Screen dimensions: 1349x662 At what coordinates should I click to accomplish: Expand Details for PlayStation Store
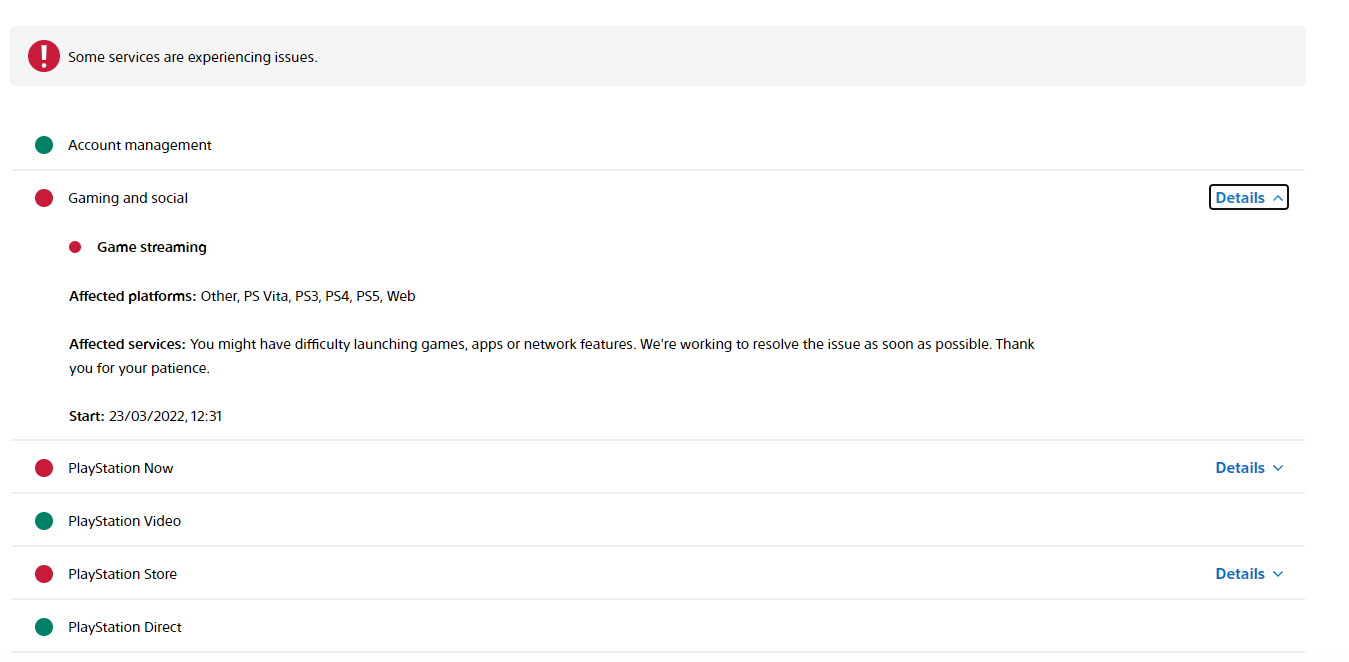coord(1248,574)
